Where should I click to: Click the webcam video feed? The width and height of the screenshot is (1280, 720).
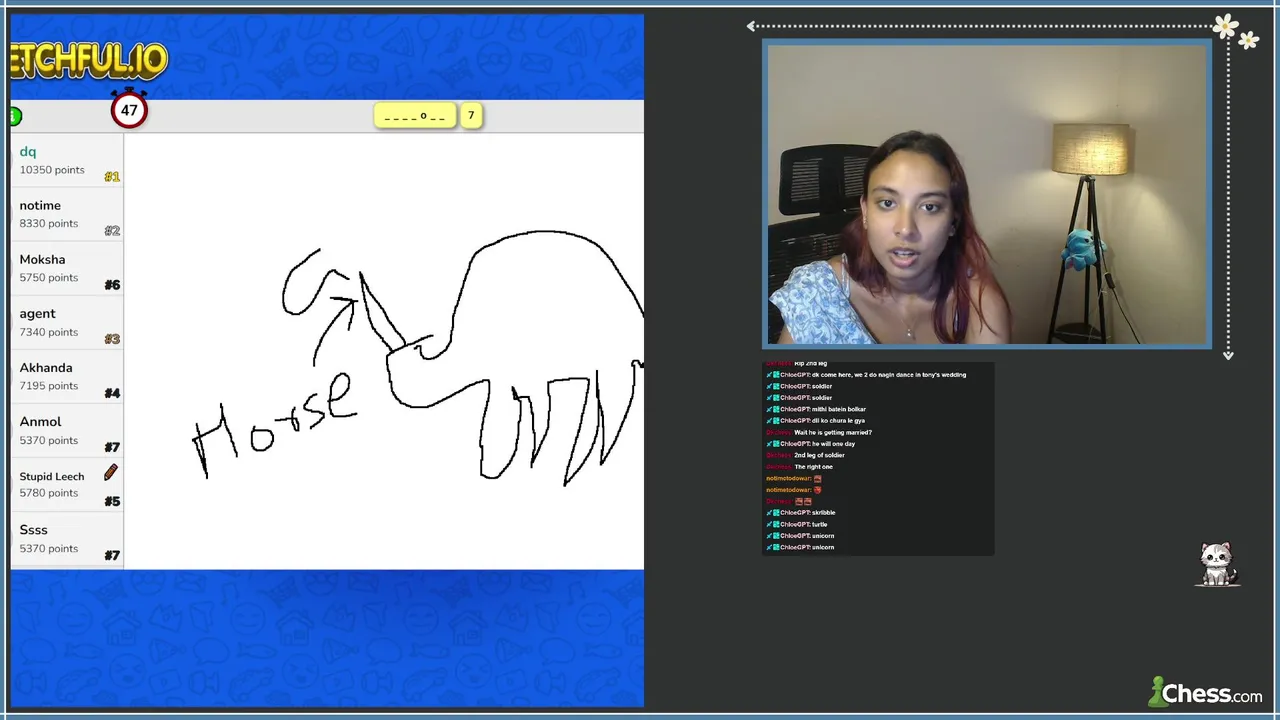(987, 194)
